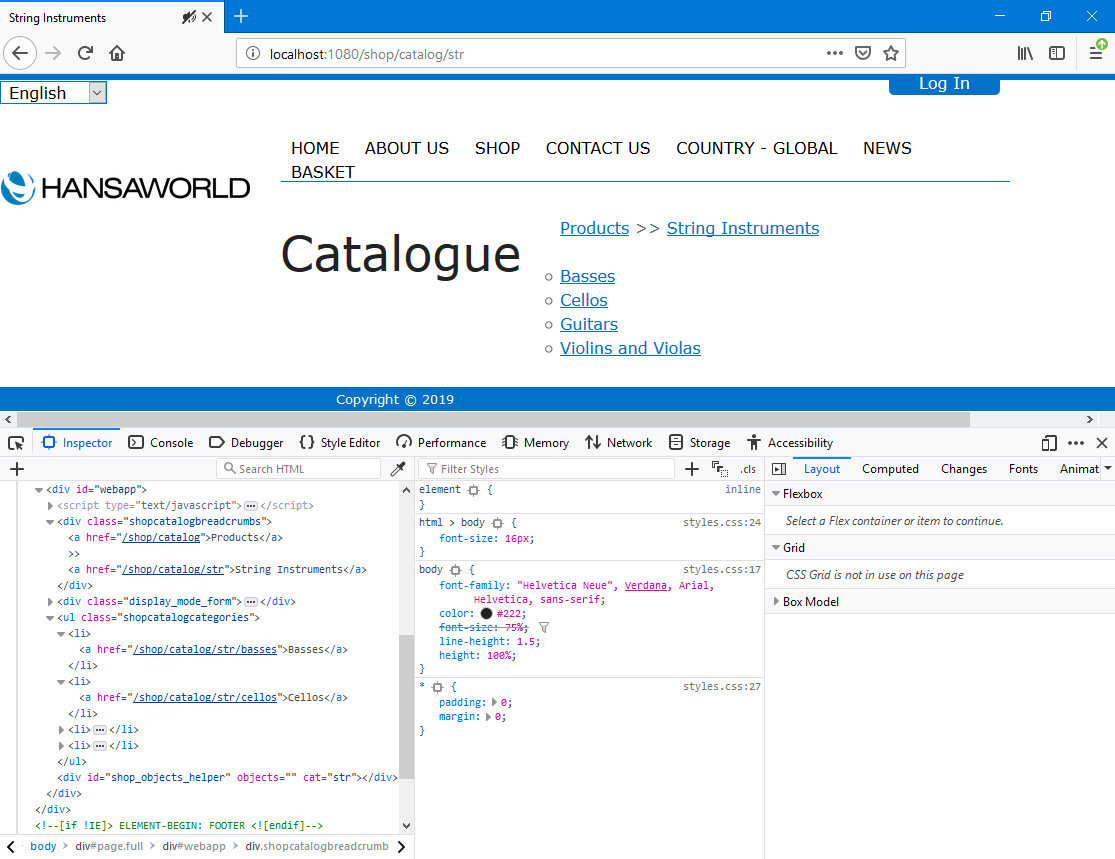This screenshot has width=1115, height=859.
Task: Expand the margin shorthand property arrow
Action: tap(488, 717)
